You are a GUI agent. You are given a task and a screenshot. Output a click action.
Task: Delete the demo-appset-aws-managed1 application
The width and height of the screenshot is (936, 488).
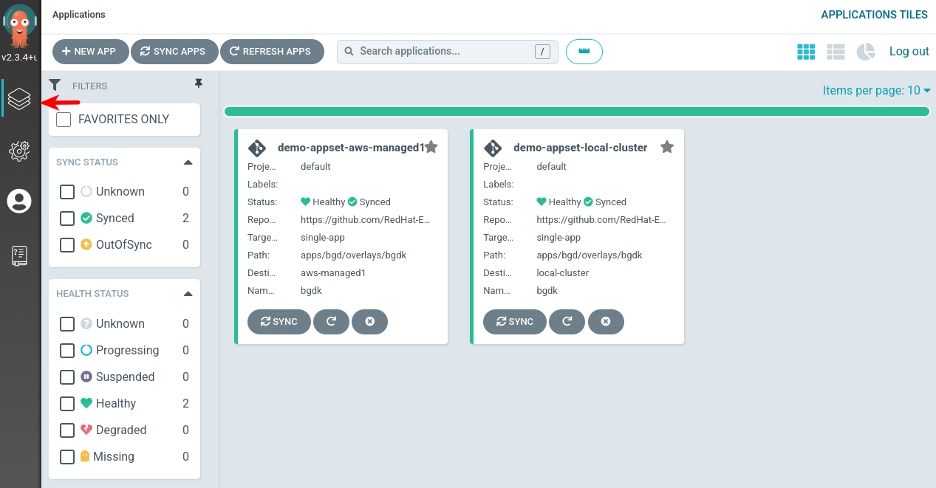pos(370,322)
